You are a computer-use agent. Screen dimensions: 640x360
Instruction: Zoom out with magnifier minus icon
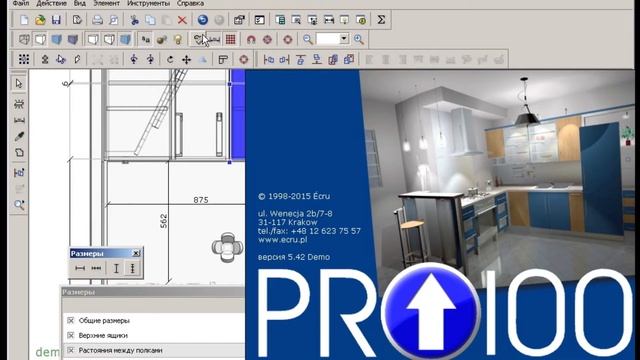[308, 39]
